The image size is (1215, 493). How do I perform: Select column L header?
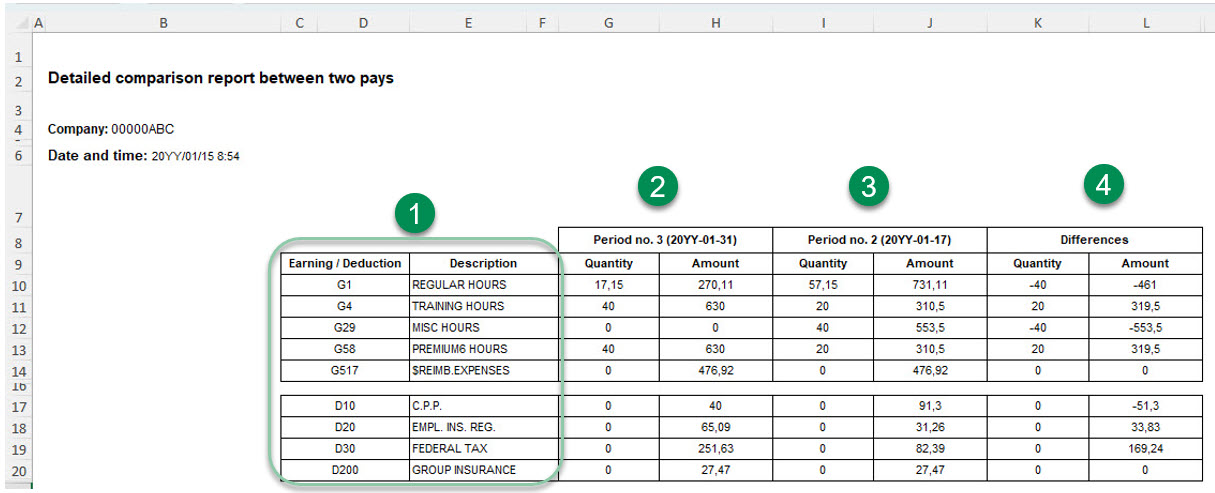1144,21
